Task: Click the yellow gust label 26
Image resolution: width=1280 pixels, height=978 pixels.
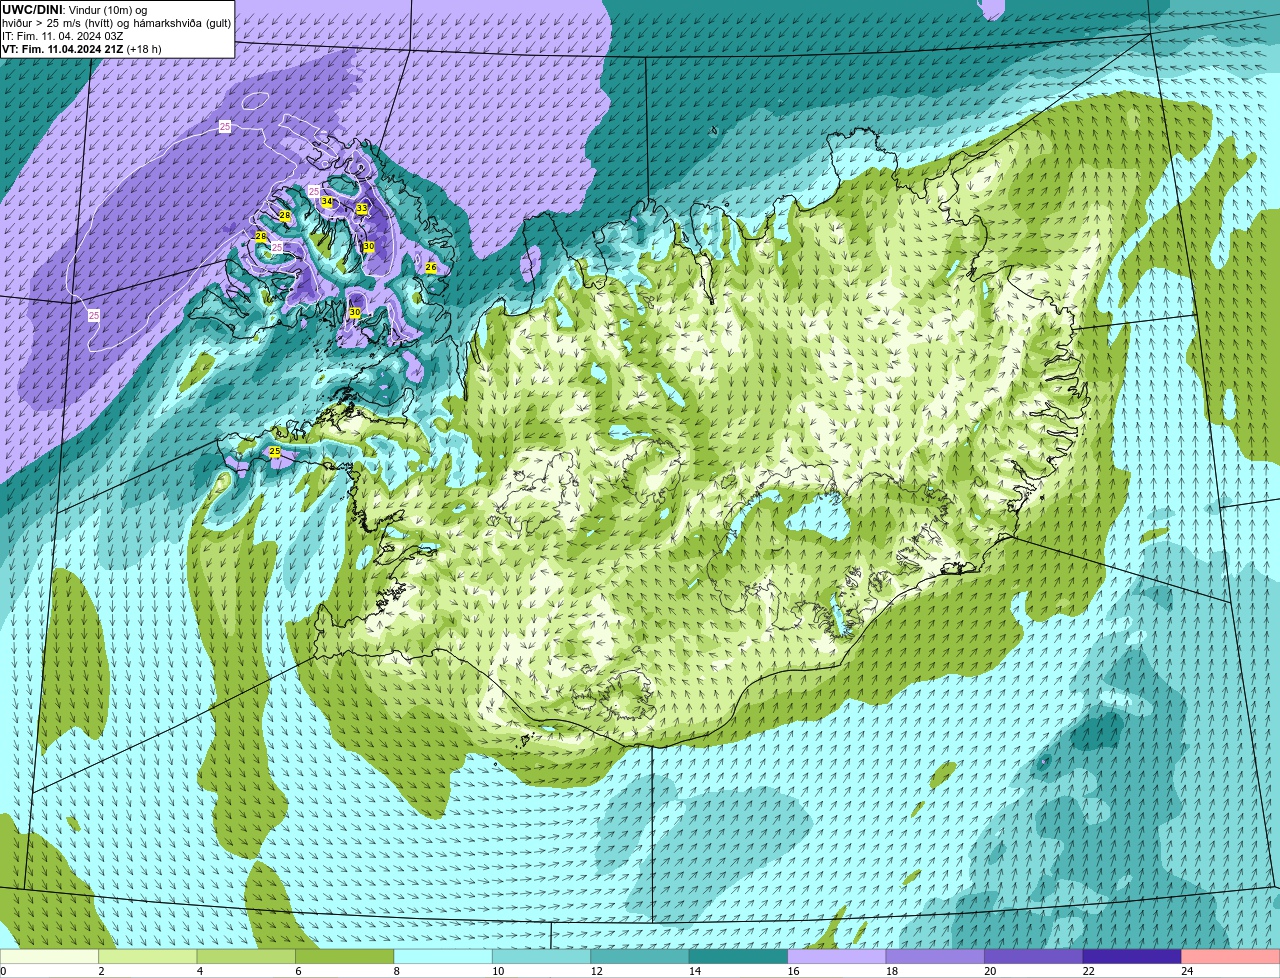Action: click(431, 267)
